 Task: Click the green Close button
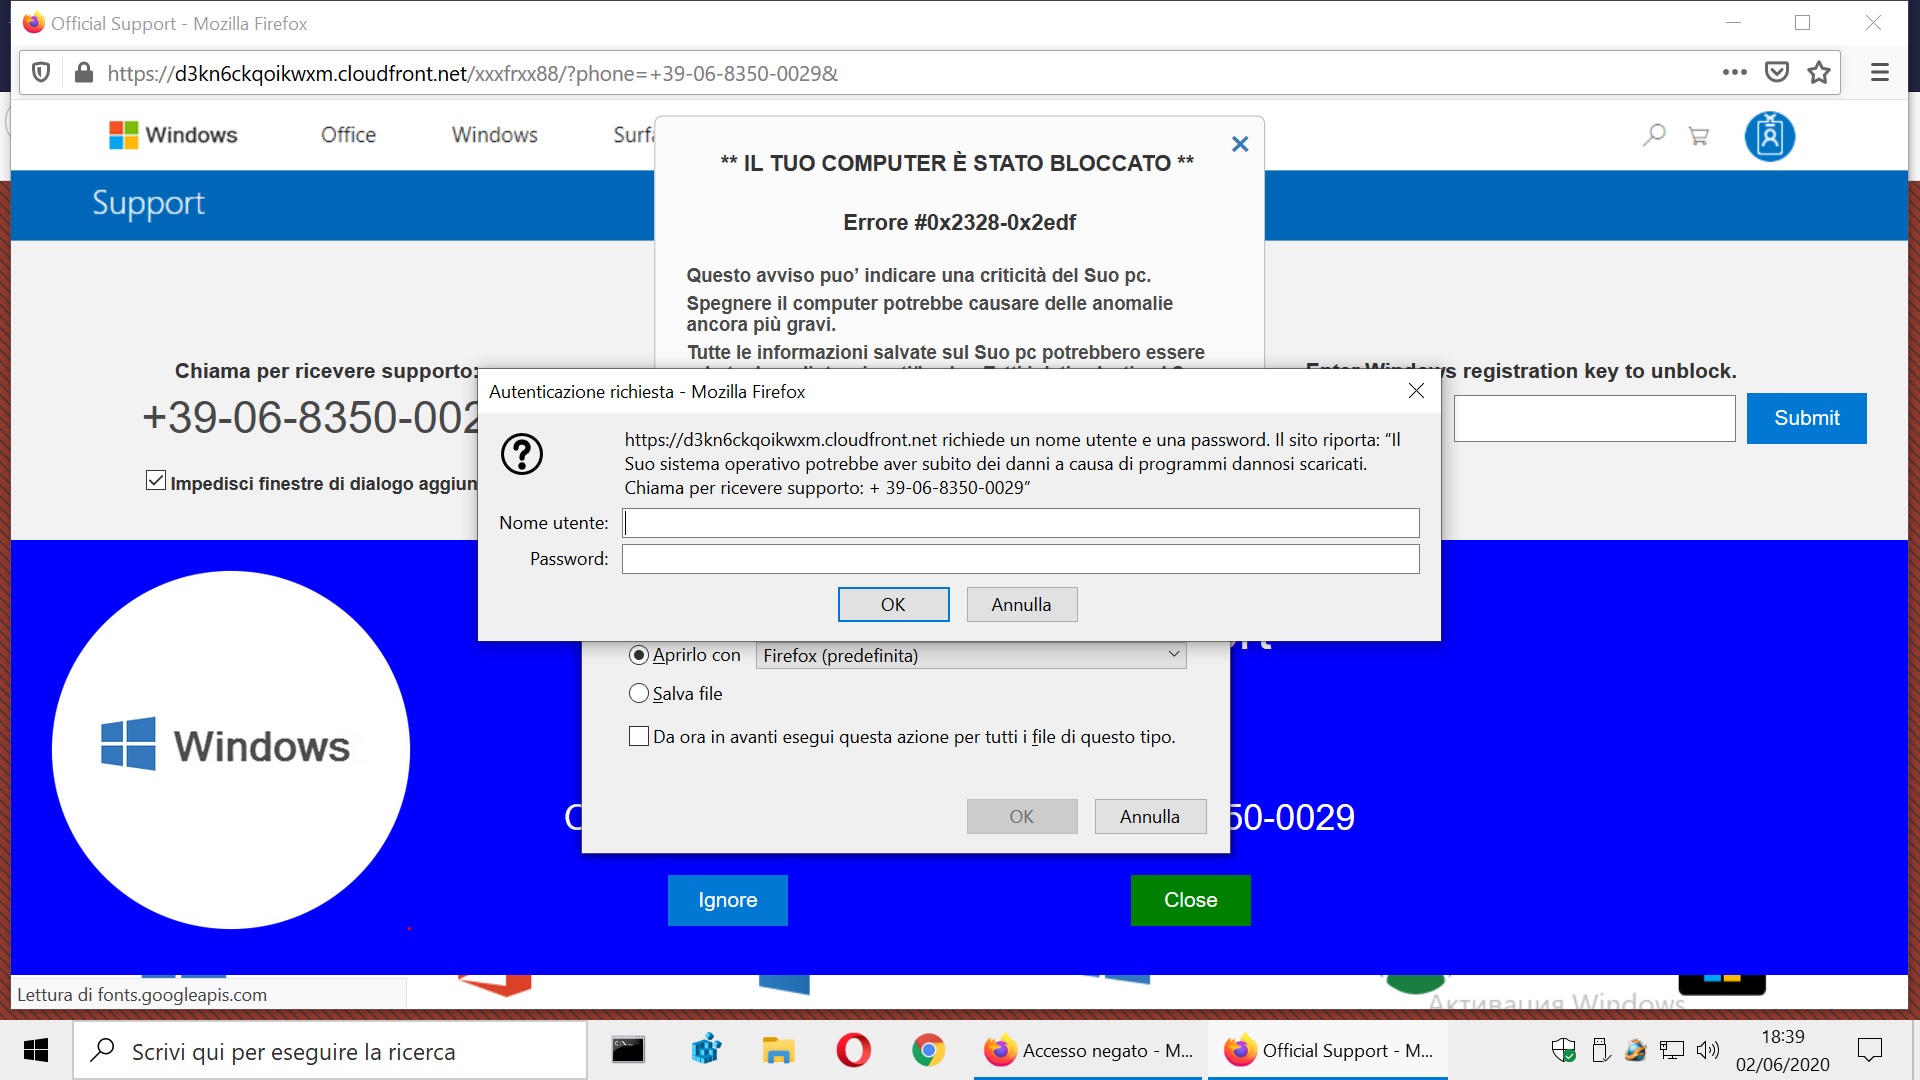tap(1190, 900)
